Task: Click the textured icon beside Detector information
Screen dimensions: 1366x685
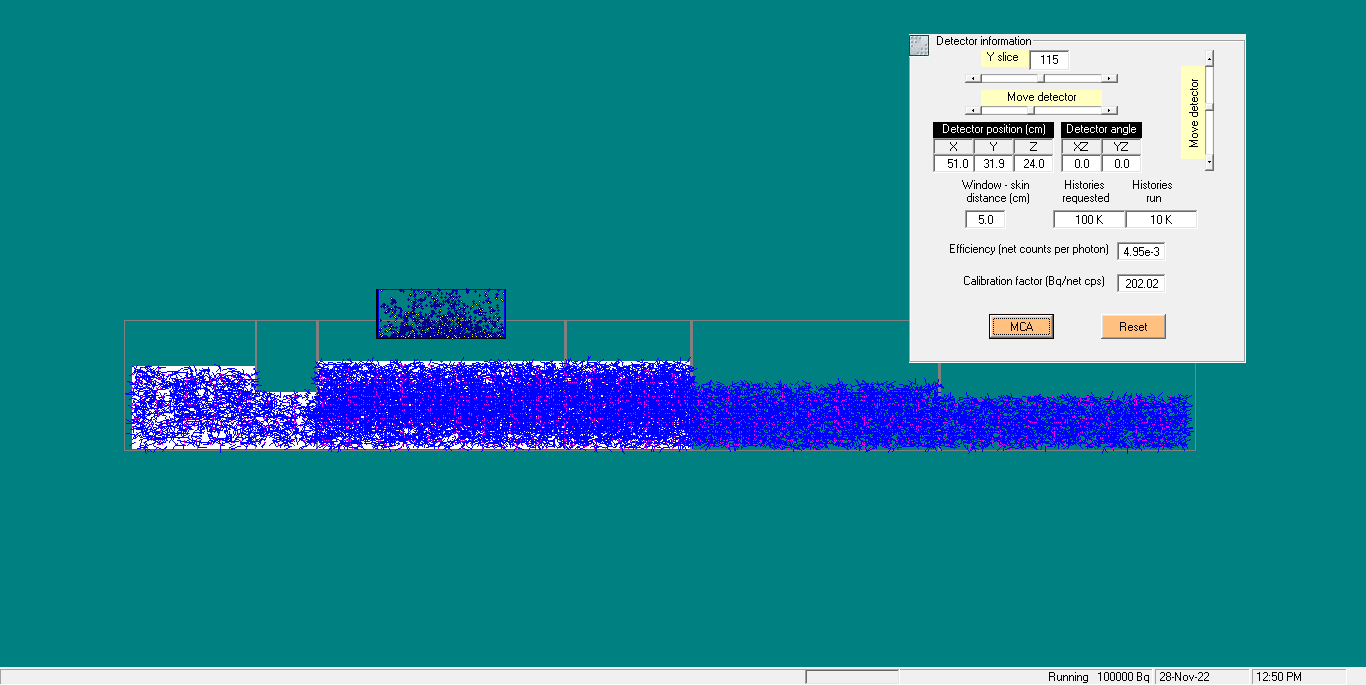Action: [x=919, y=45]
